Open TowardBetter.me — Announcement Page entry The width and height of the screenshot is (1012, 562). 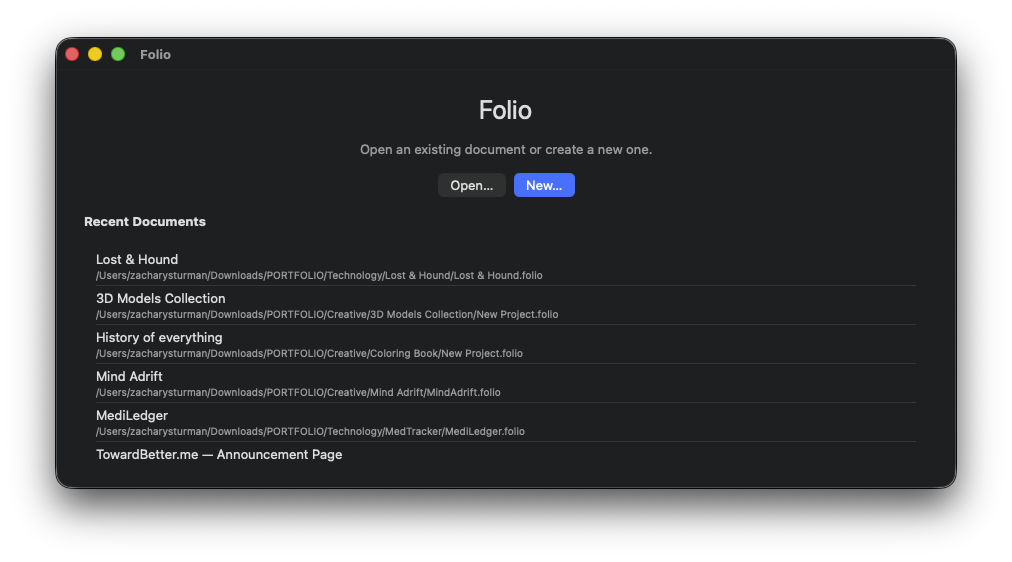point(219,454)
